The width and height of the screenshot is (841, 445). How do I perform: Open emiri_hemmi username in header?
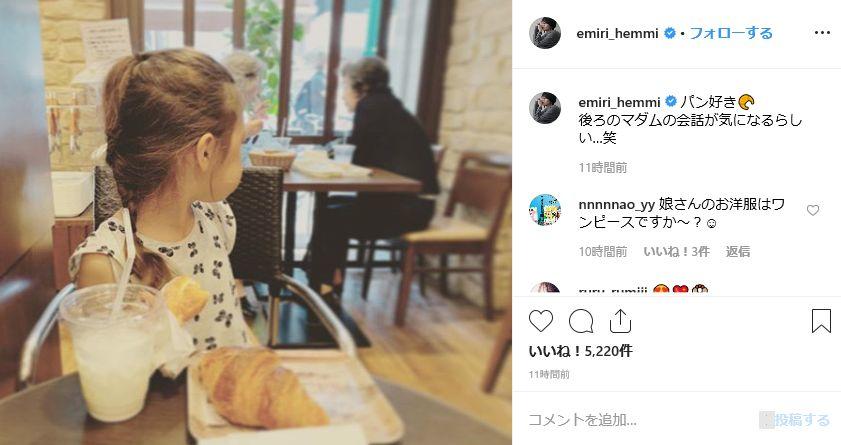point(617,33)
